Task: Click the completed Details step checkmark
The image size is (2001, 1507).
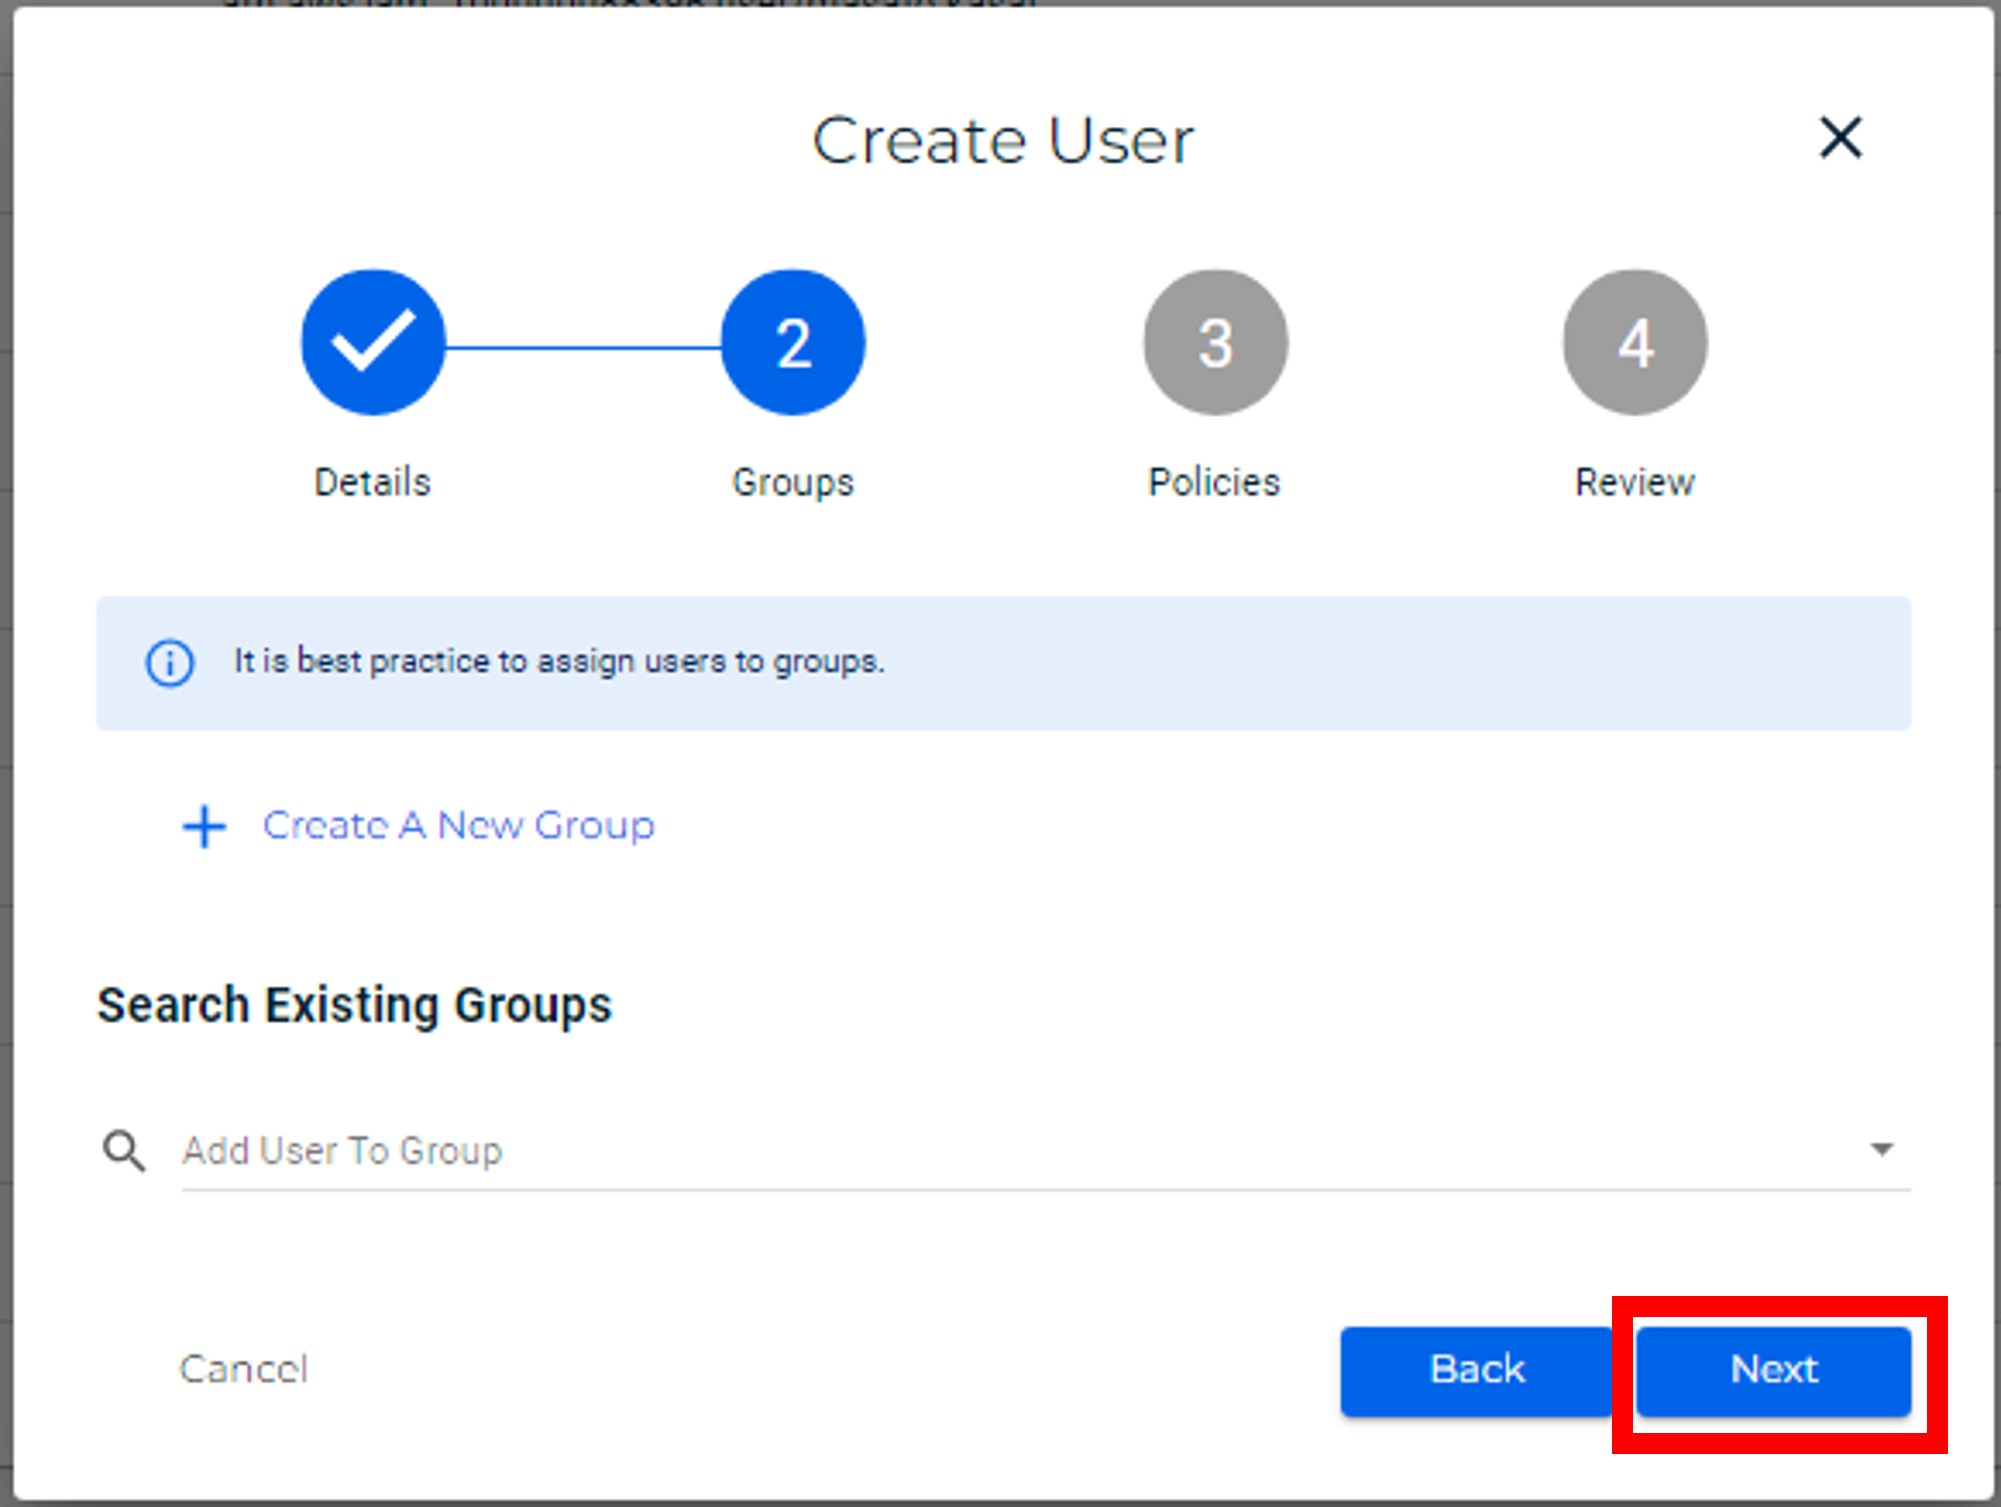Action: pyautogui.click(x=373, y=342)
